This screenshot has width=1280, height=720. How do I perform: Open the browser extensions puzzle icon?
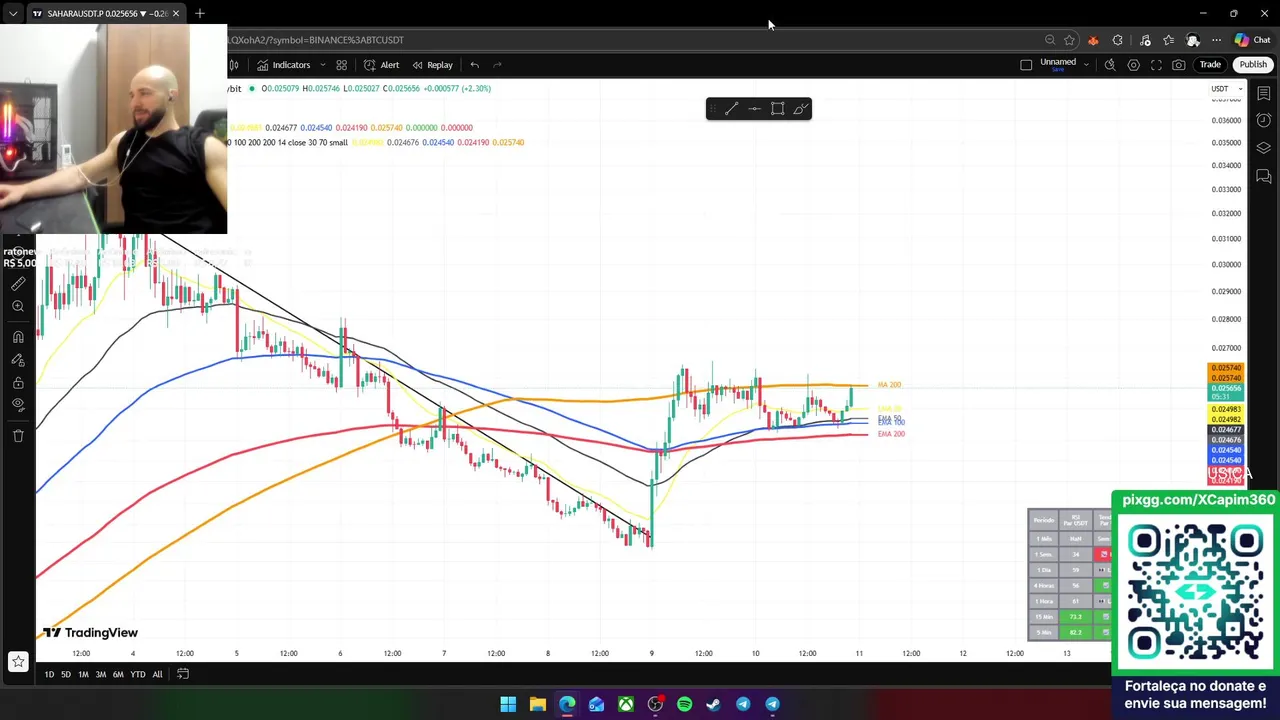coord(1117,40)
